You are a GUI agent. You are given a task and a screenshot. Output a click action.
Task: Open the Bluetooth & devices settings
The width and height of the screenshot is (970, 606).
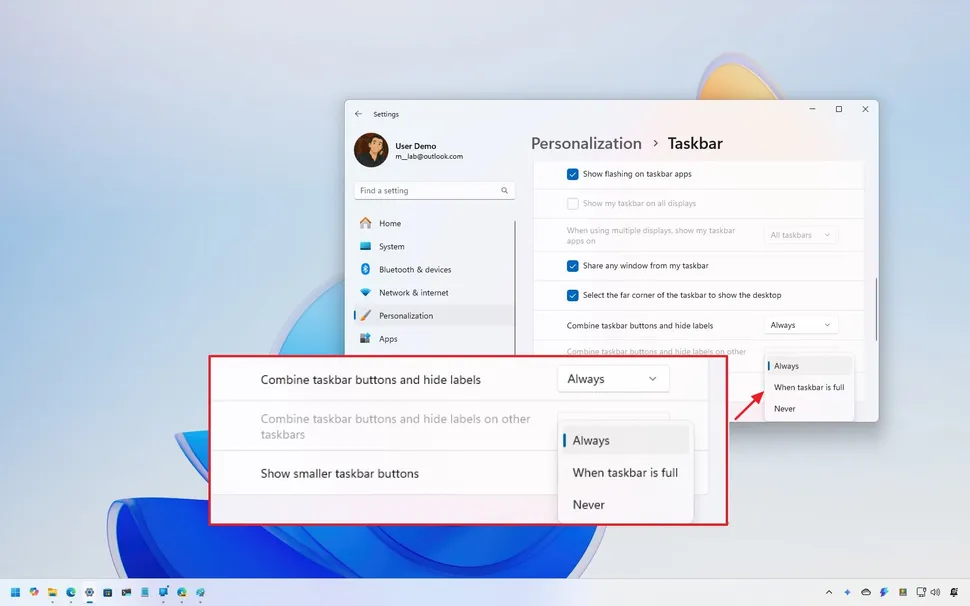[414, 270]
